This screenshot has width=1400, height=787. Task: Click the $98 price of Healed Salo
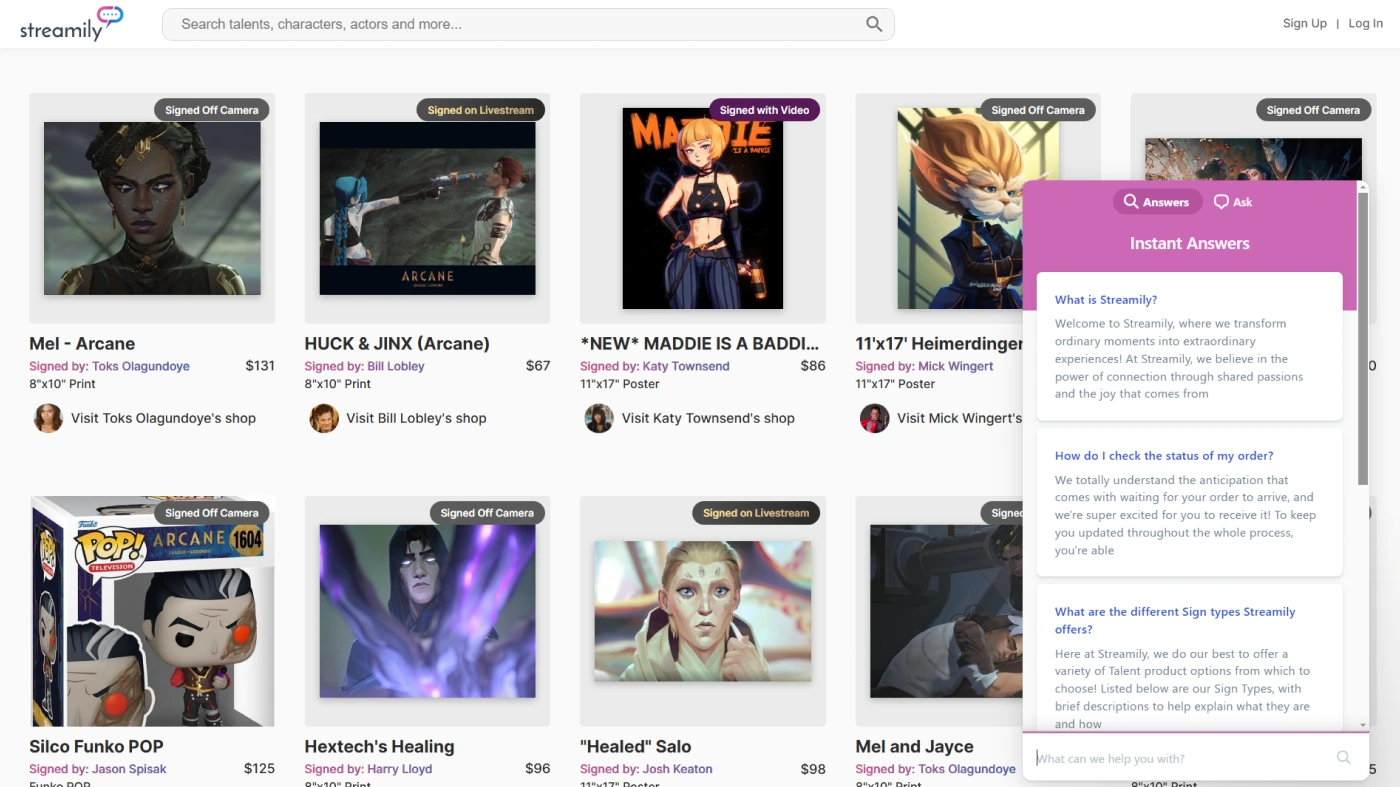click(x=813, y=769)
